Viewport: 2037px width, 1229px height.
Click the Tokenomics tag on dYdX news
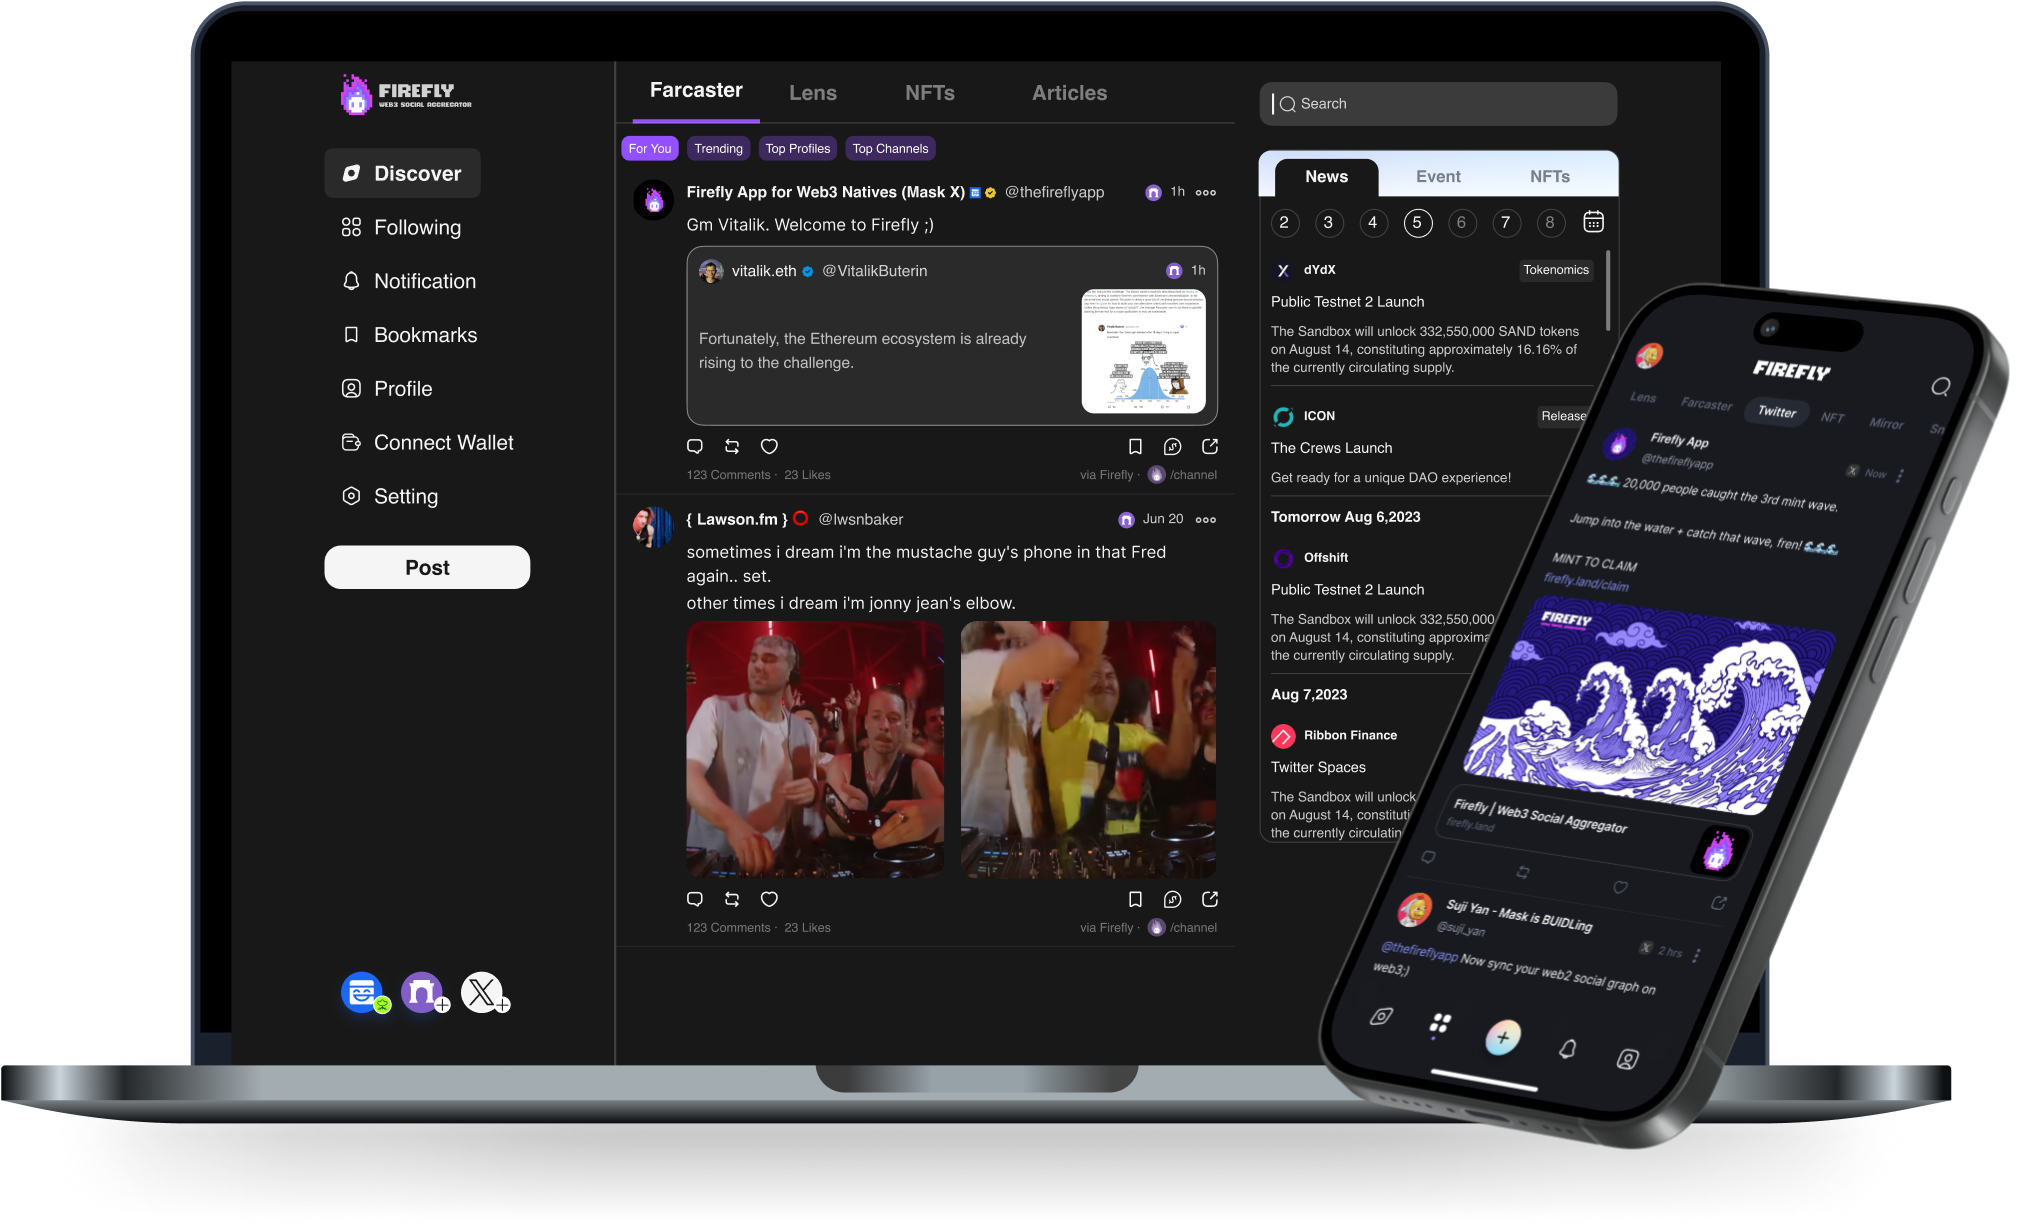pos(1556,270)
